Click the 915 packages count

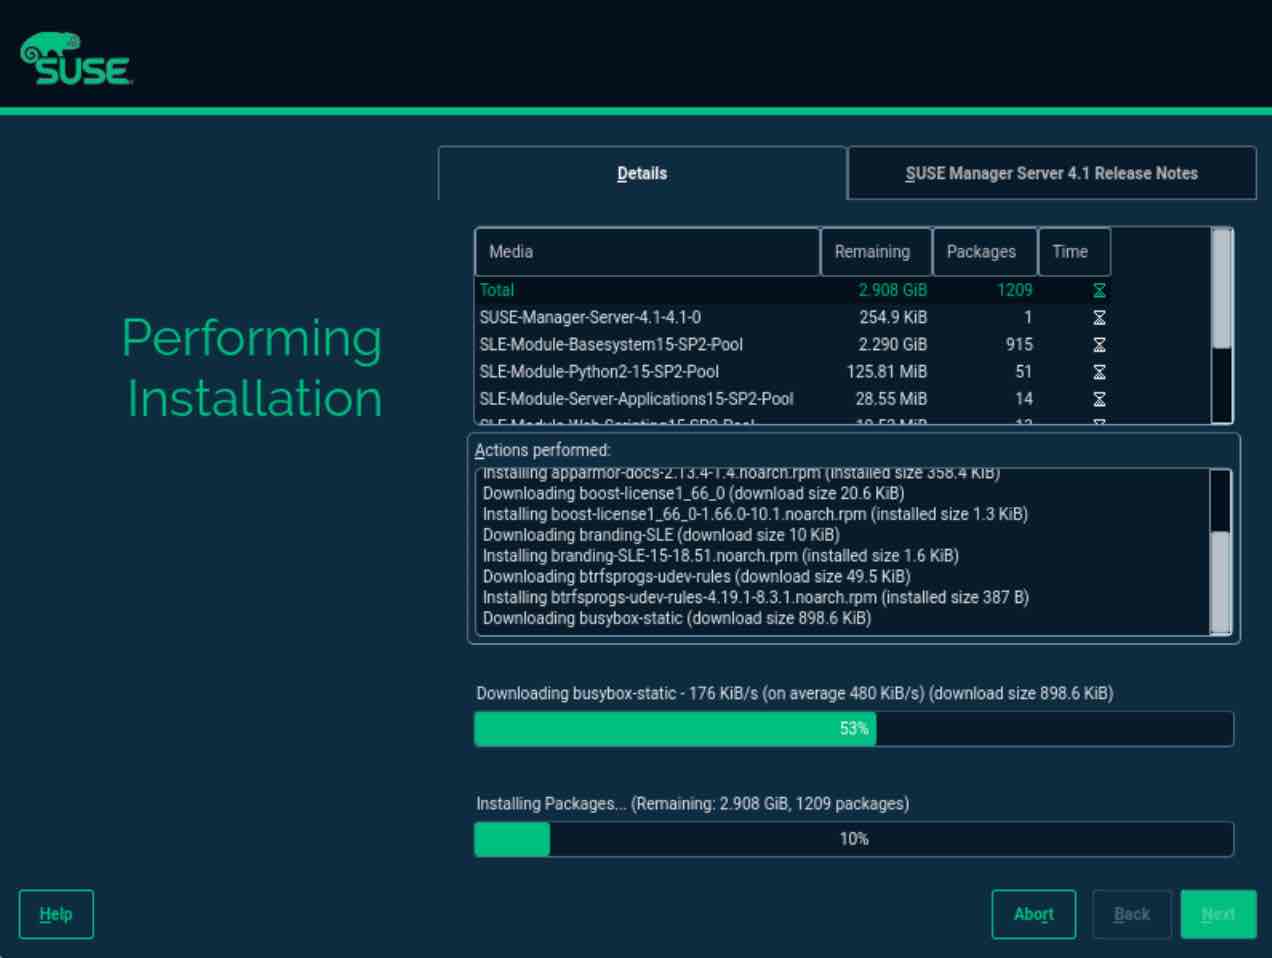point(1019,344)
